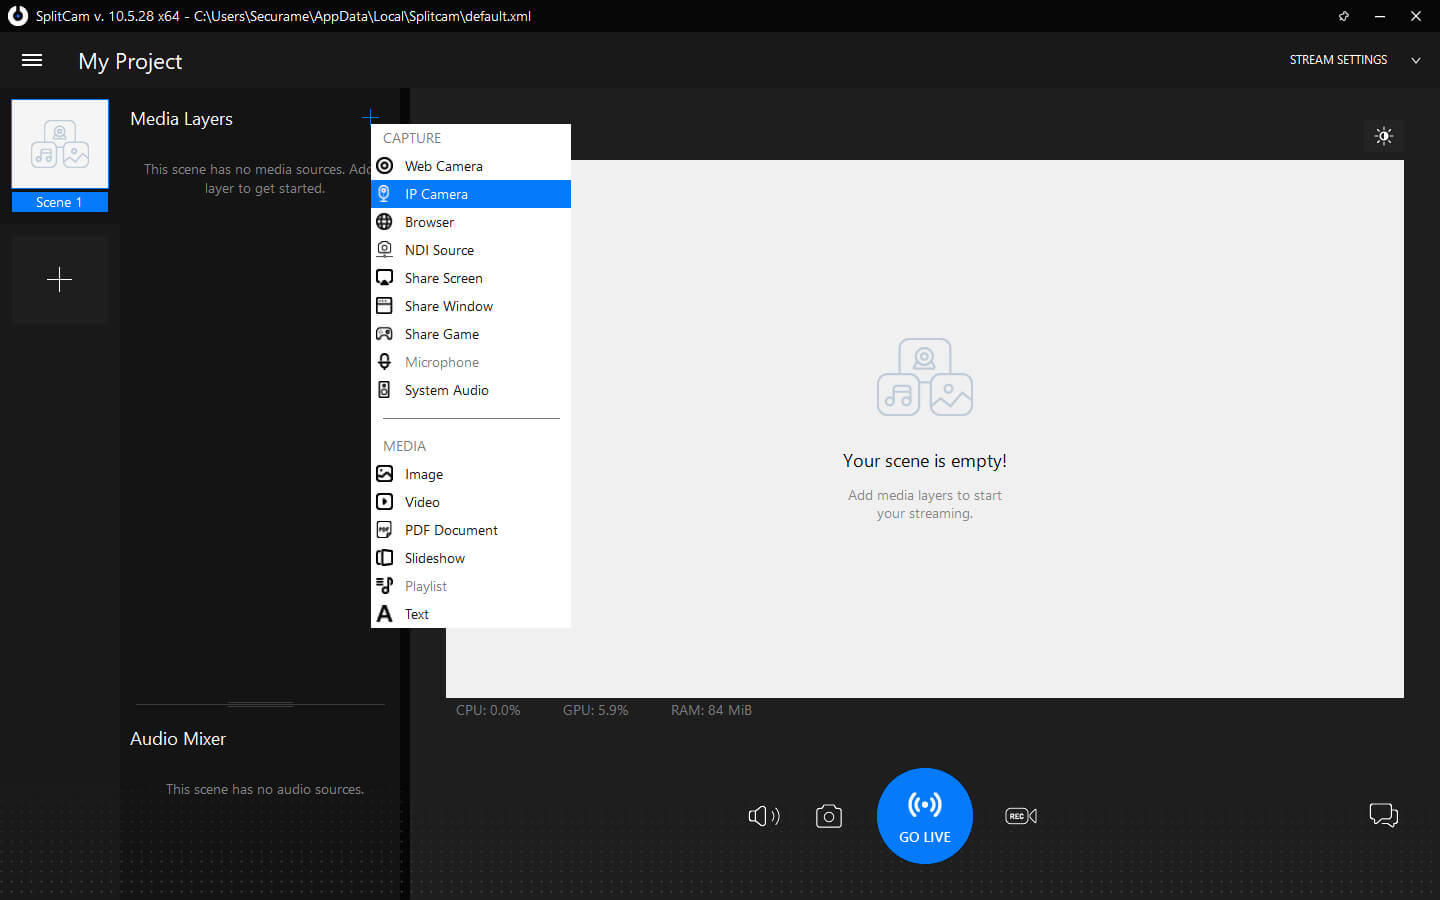Image resolution: width=1440 pixels, height=900 pixels.
Task: Choose NDI Source menu entry
Action: [471, 250]
